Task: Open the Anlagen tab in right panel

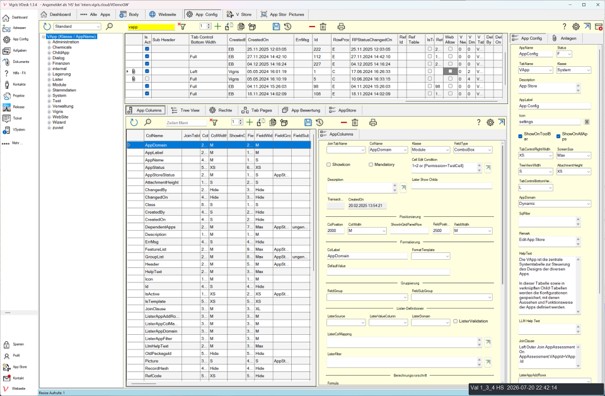Action: click(564, 38)
